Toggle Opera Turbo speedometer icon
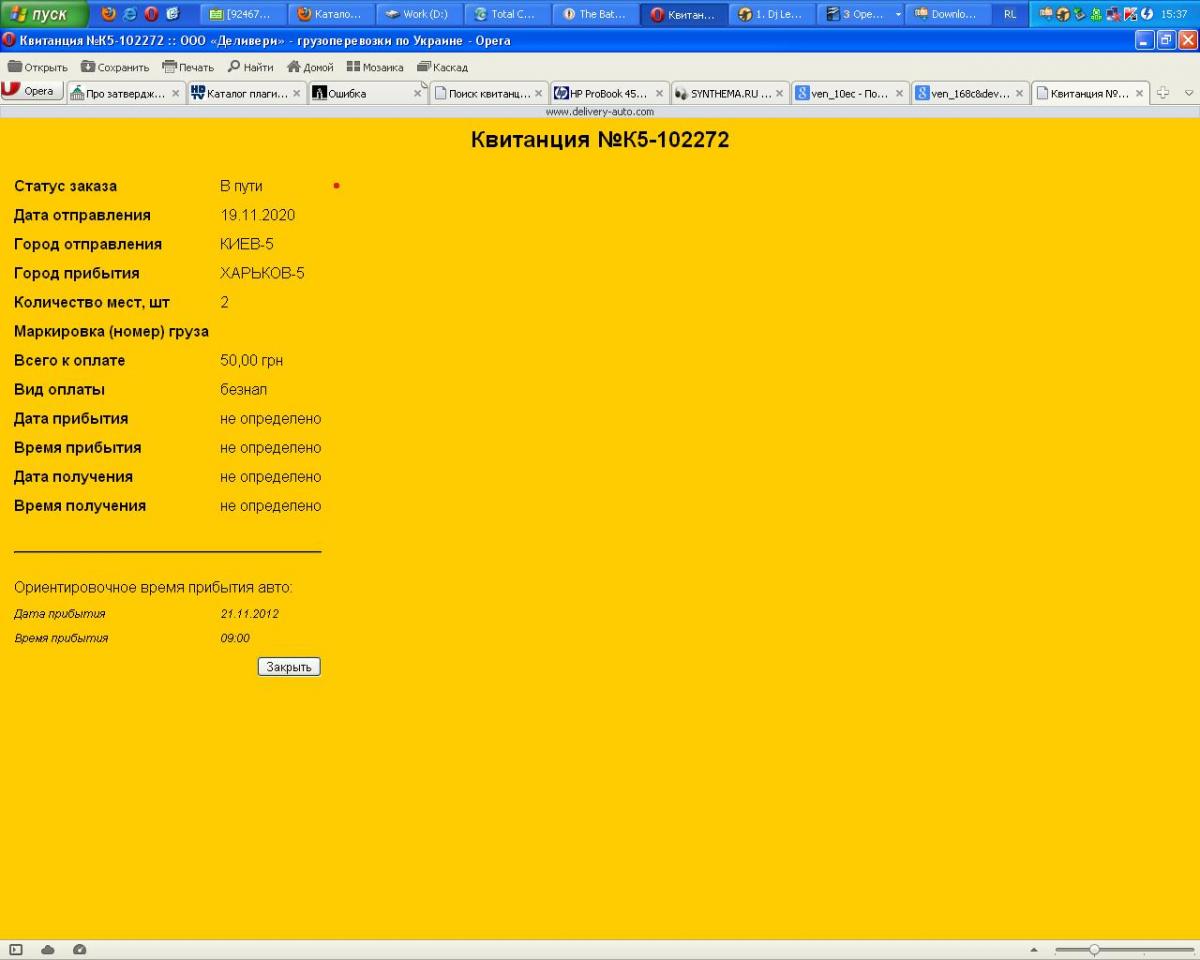The height and width of the screenshot is (960, 1200). [x=80, y=950]
